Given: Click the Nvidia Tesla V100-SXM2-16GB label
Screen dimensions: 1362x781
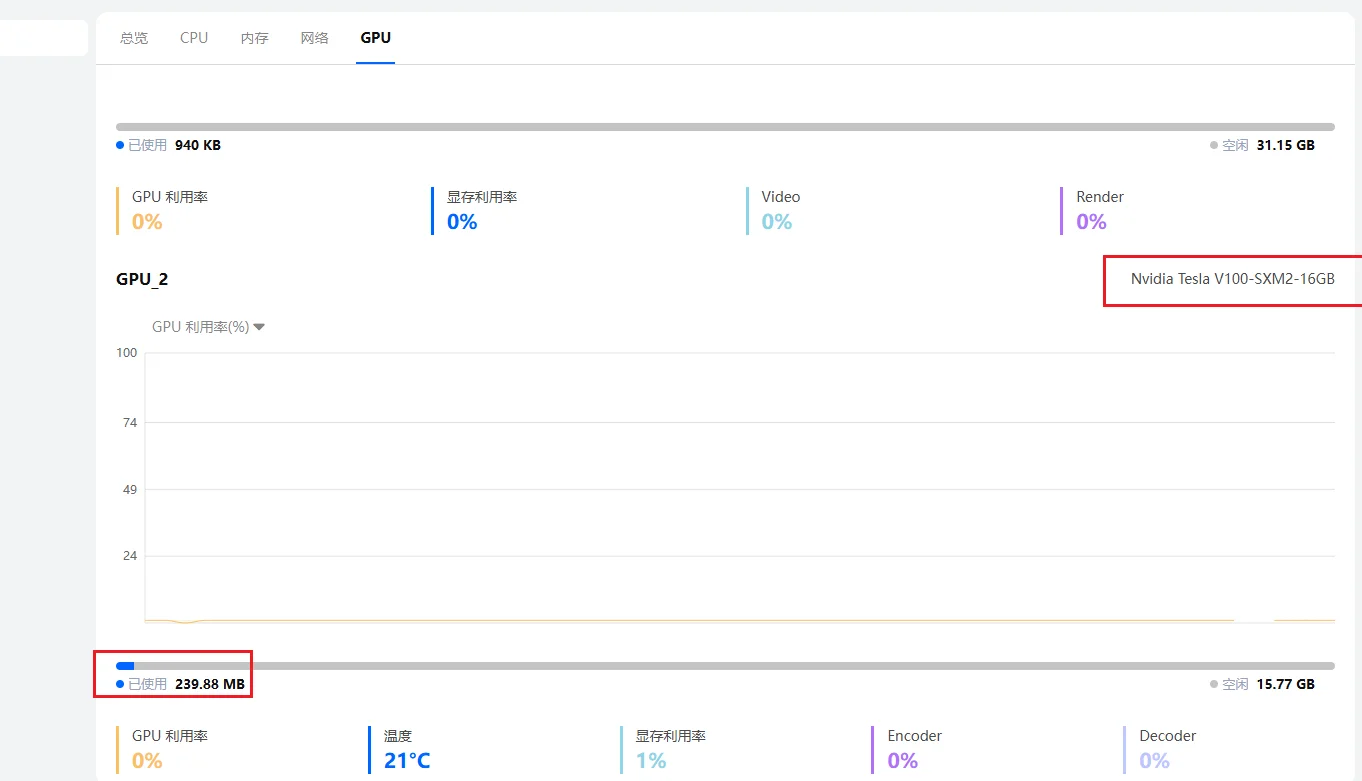Looking at the screenshot, I should tap(1232, 279).
